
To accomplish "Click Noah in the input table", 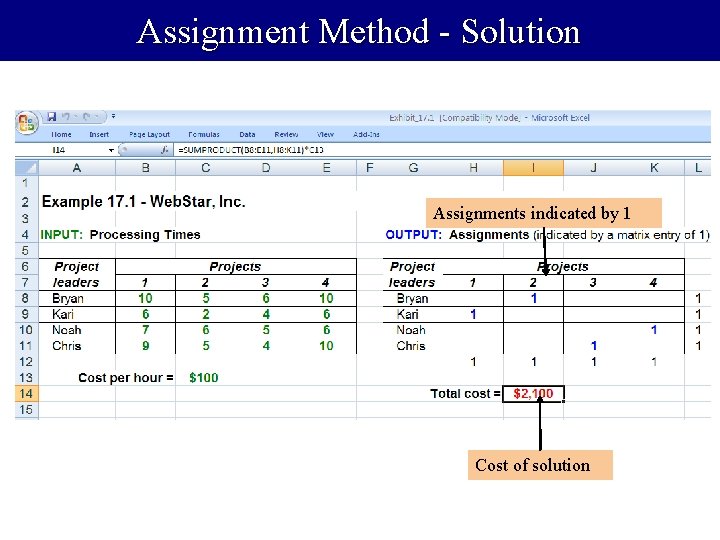I will (67, 330).
